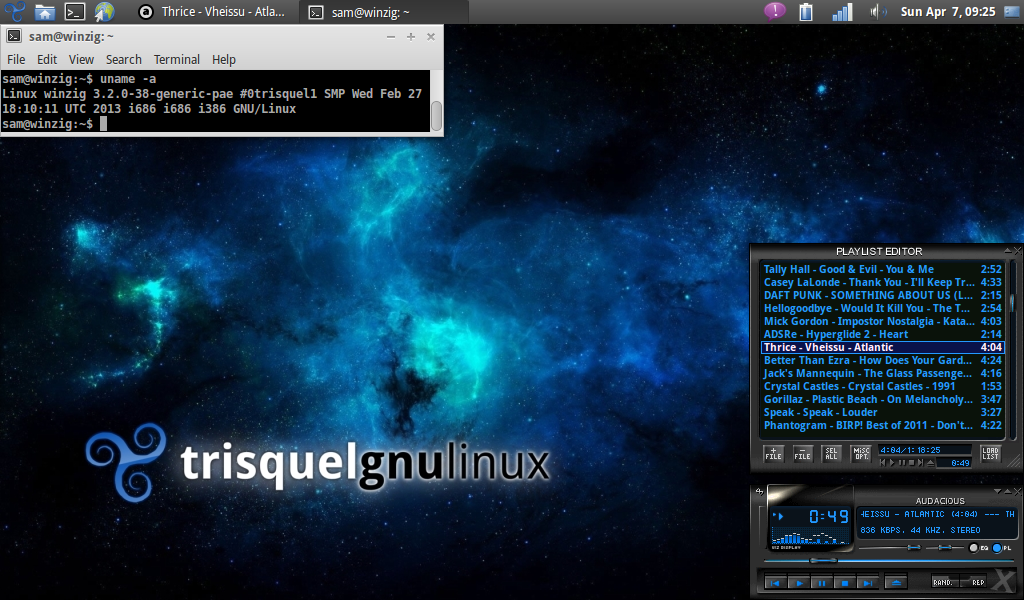The height and width of the screenshot is (600, 1024).
Task: Launch the terminal from the panel launcher
Action: pos(74,12)
